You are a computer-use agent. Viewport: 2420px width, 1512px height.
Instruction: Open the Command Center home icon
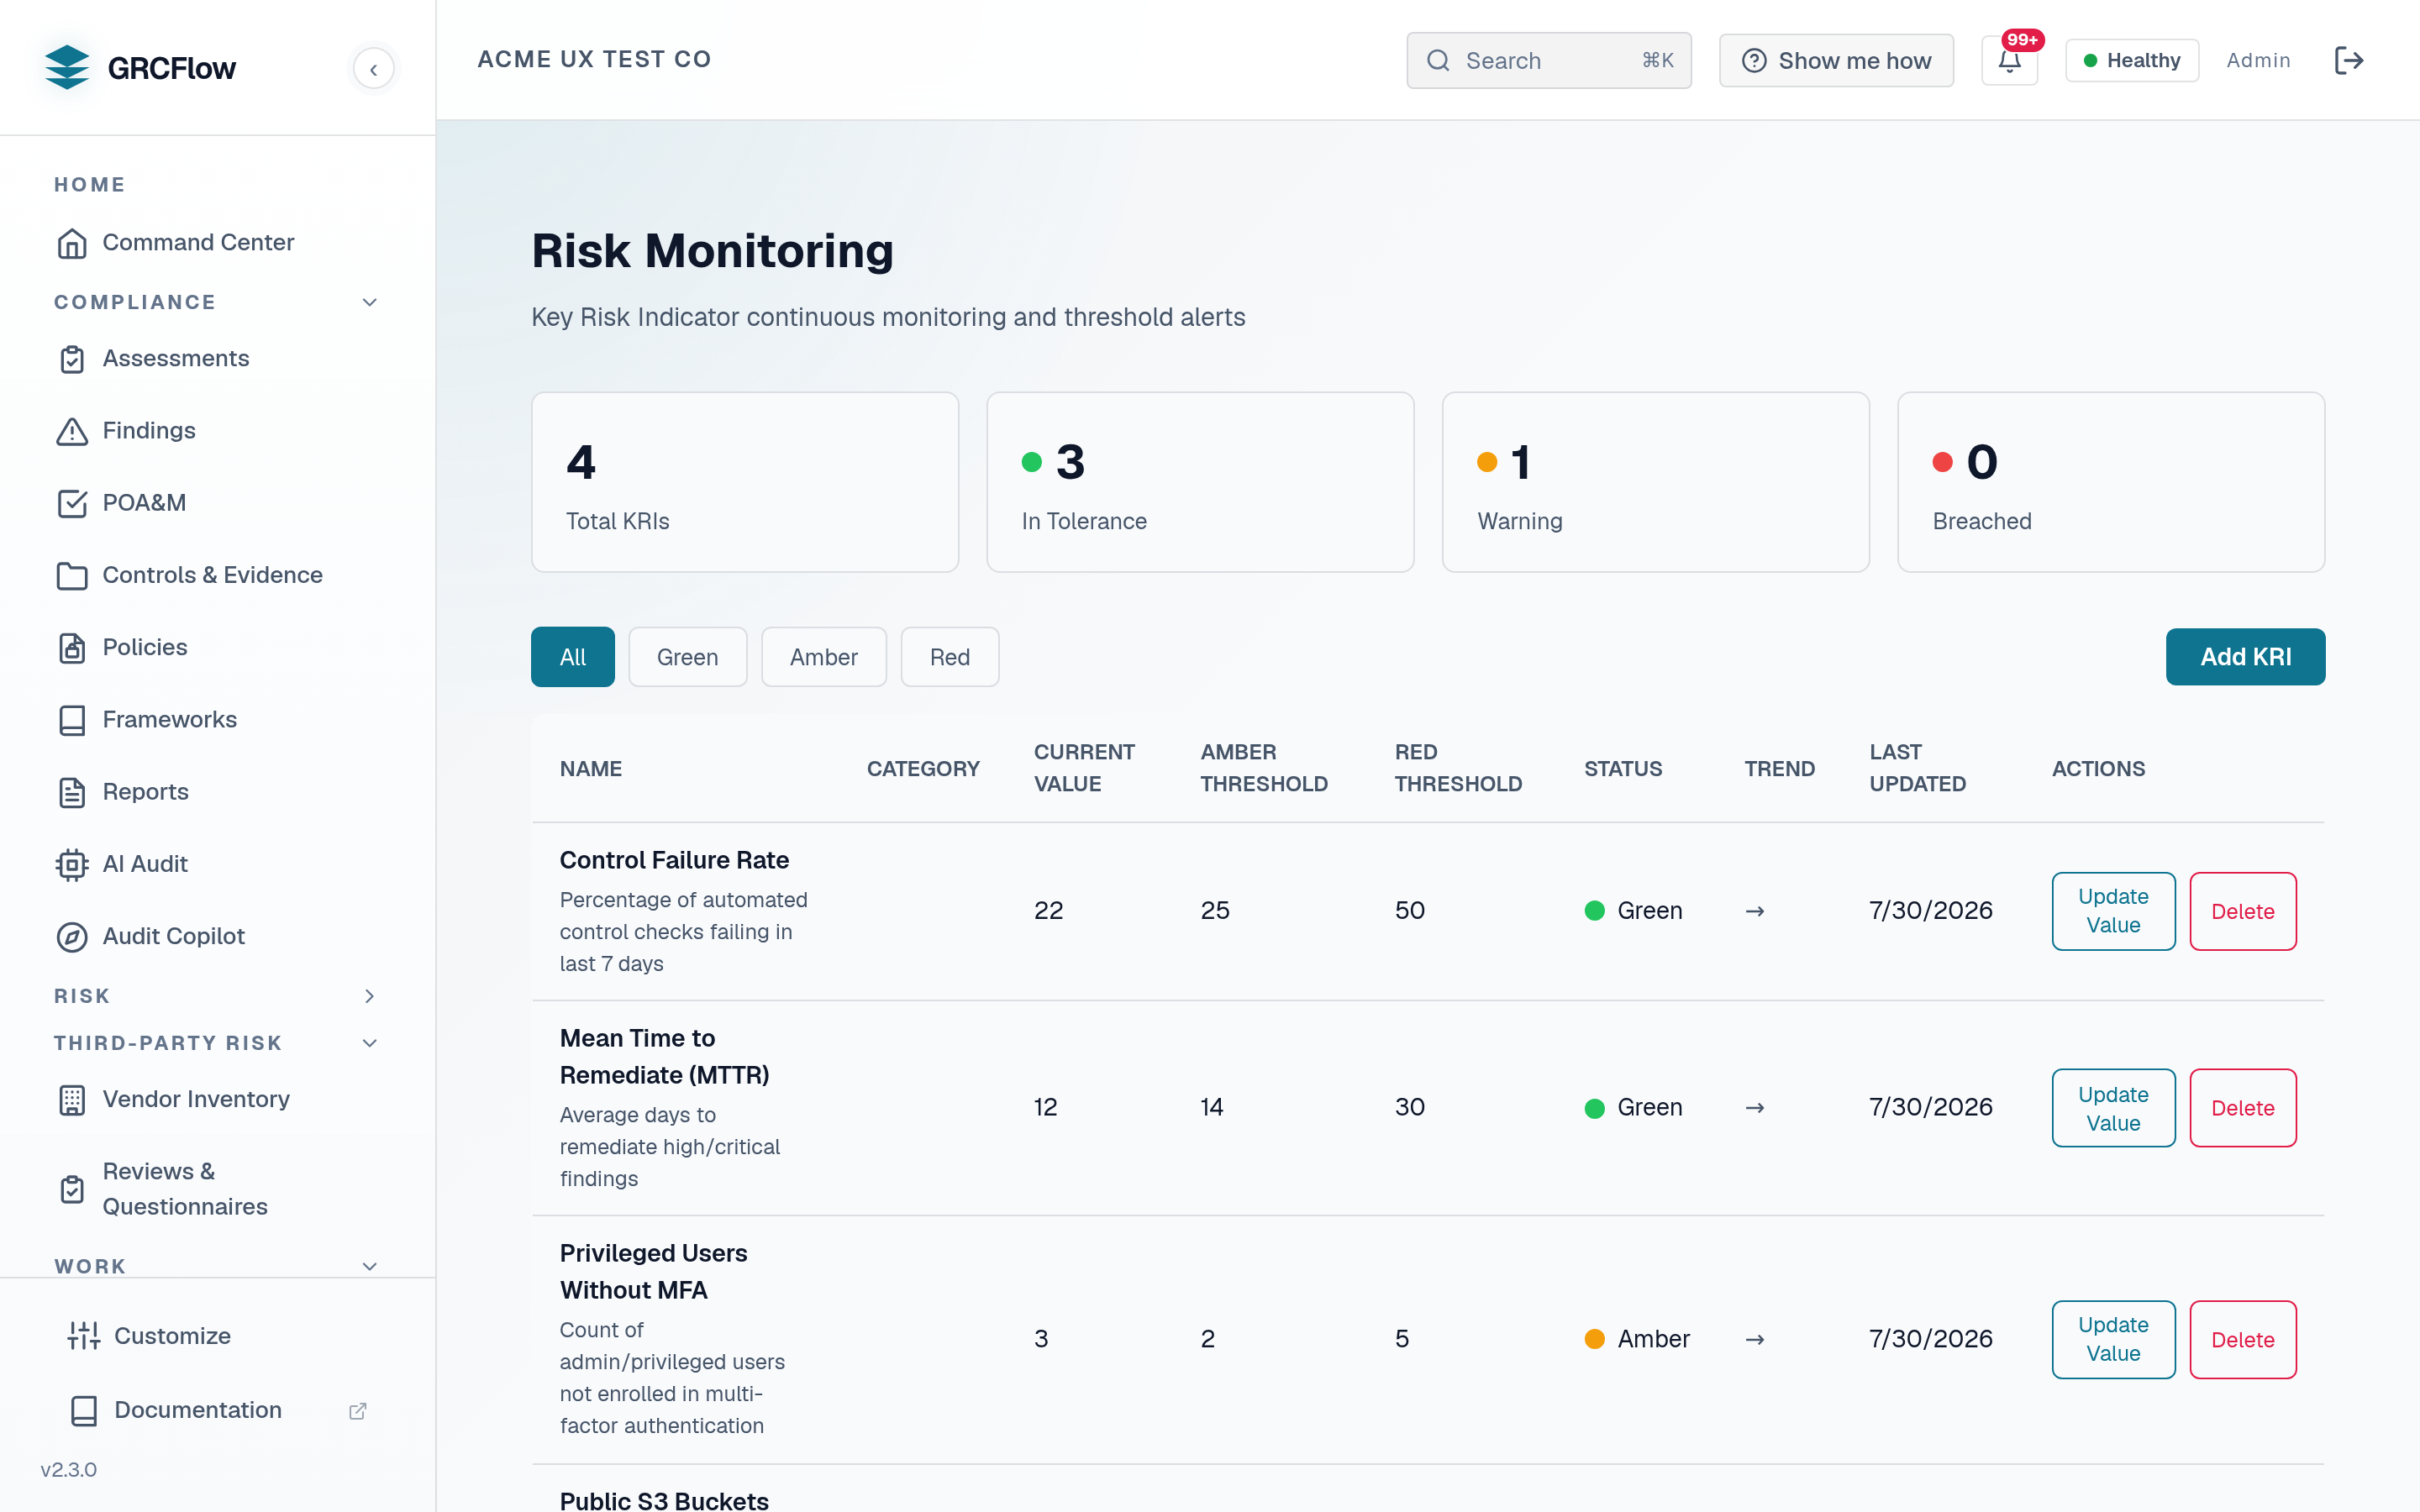(x=72, y=243)
